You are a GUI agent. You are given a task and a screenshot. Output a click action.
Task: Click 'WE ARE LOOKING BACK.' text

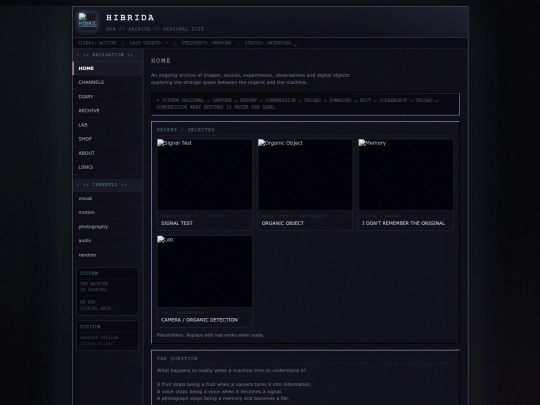[96, 305]
